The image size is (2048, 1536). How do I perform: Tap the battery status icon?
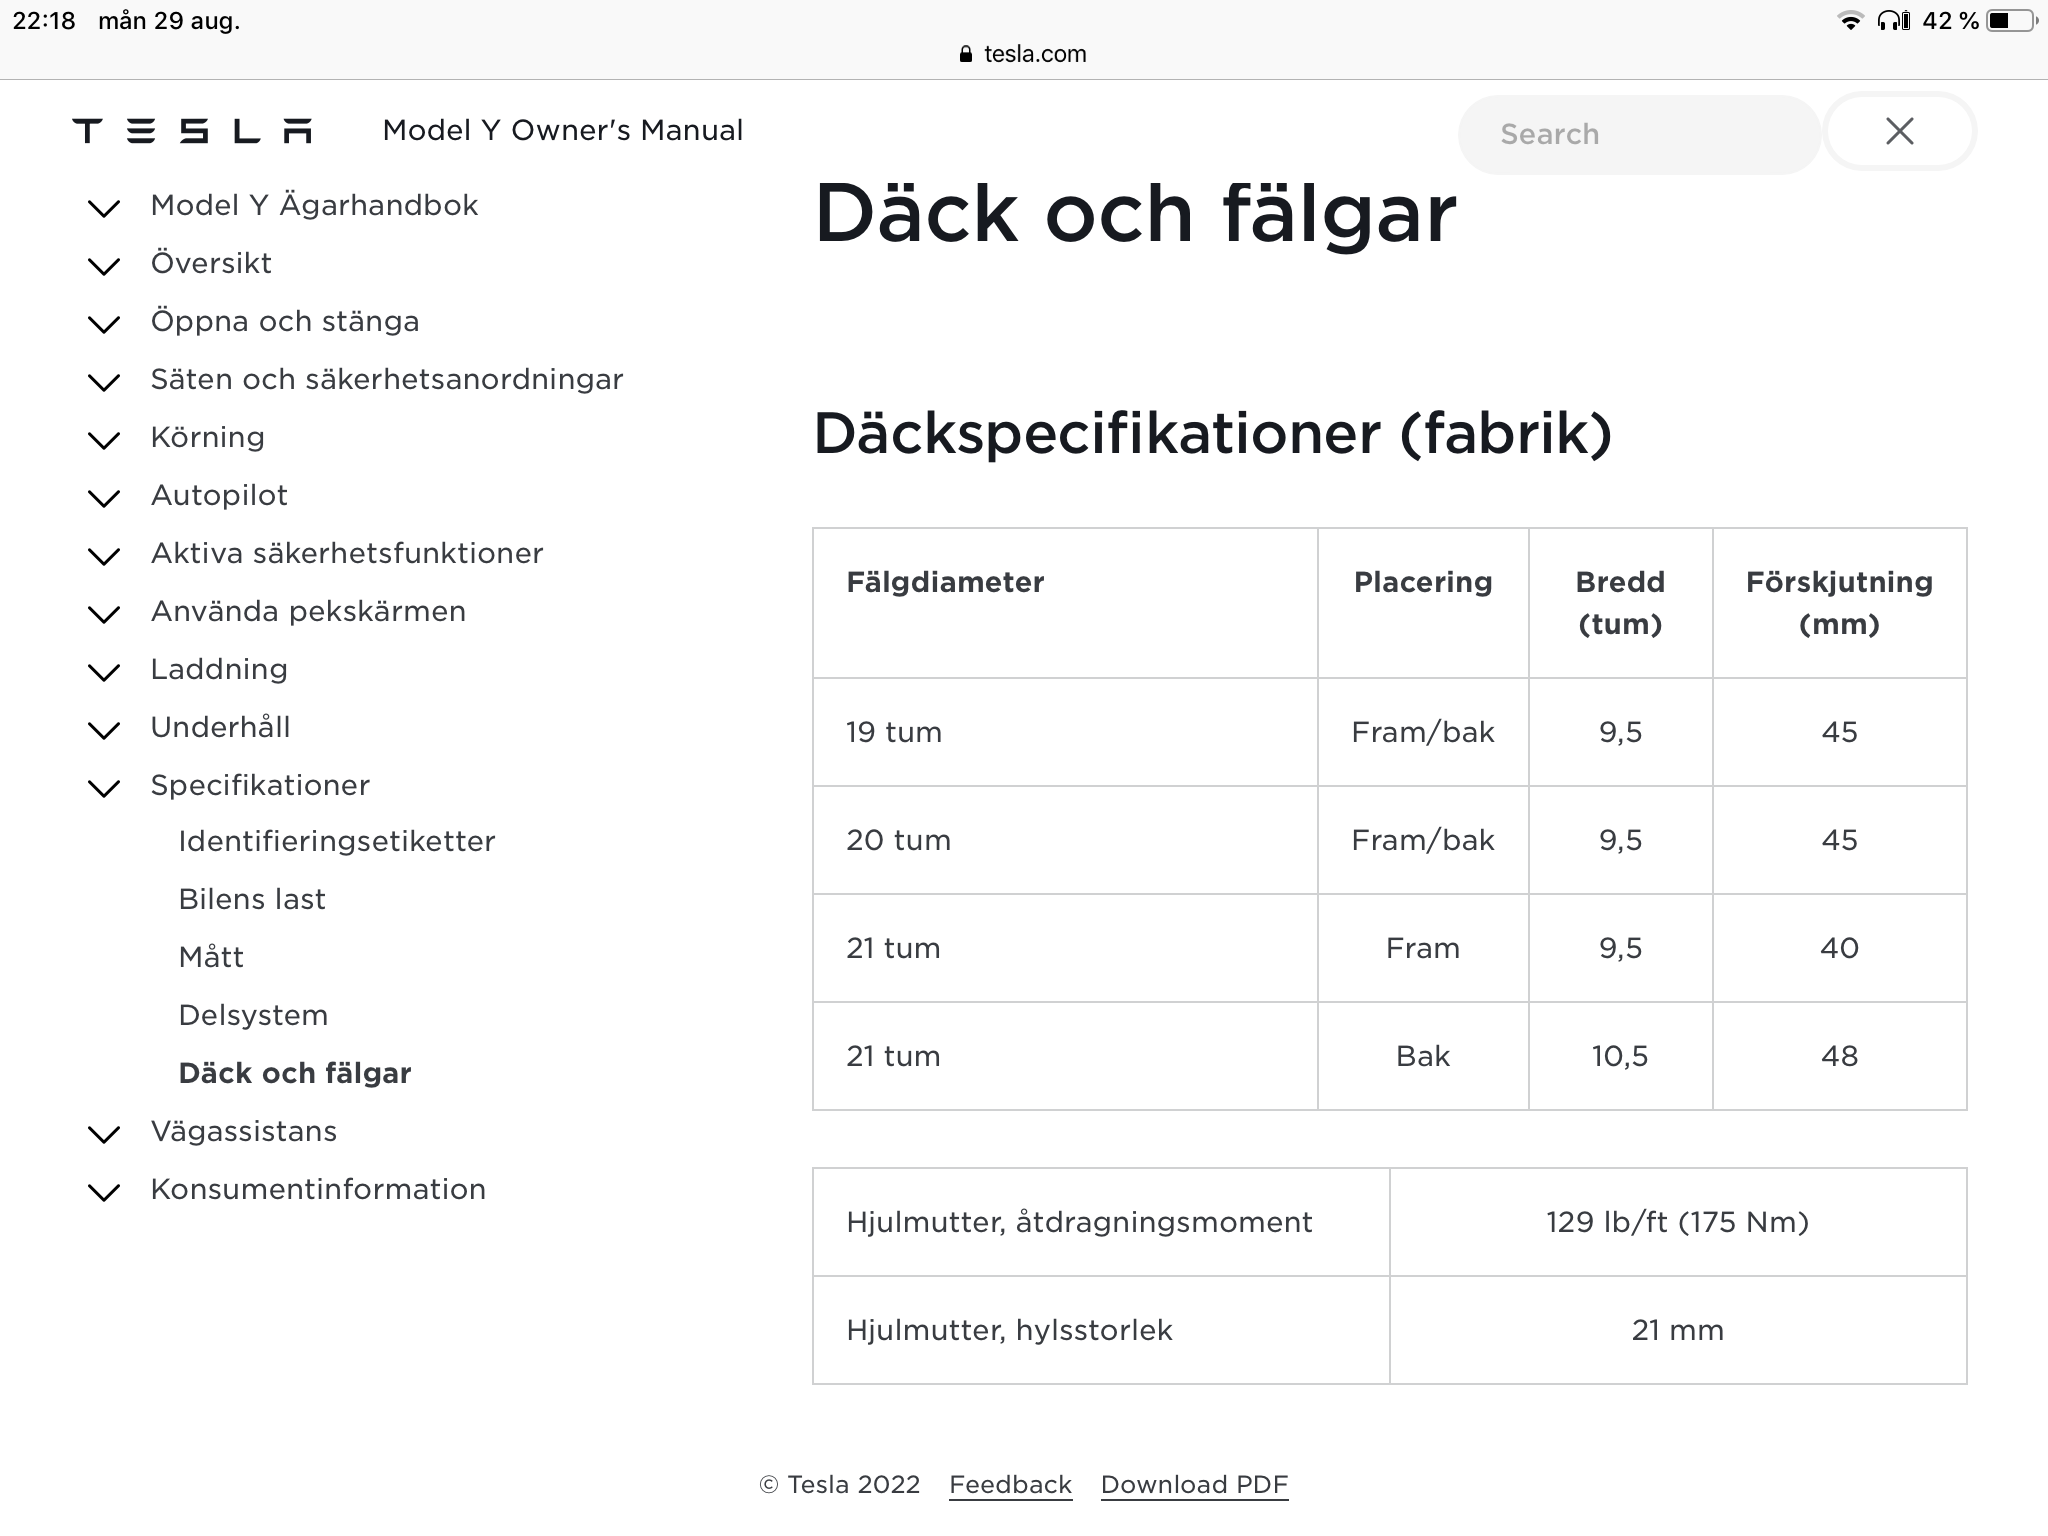coord(2011,21)
